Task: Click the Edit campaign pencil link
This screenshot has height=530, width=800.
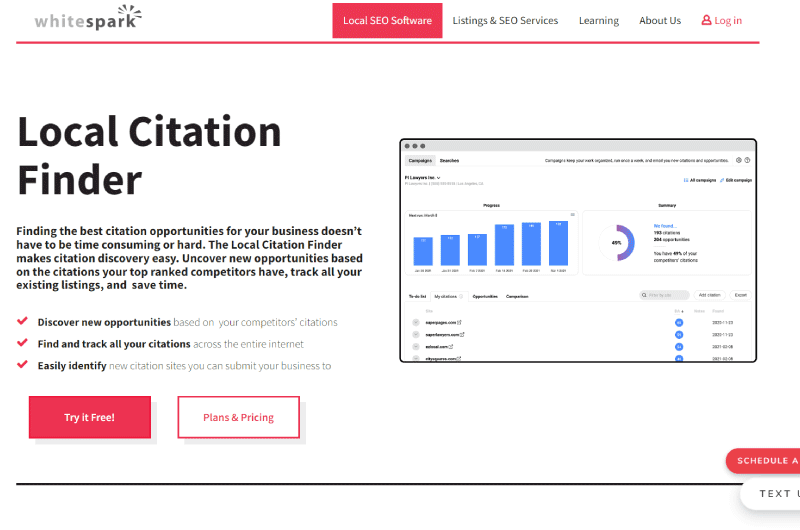Action: (736, 180)
